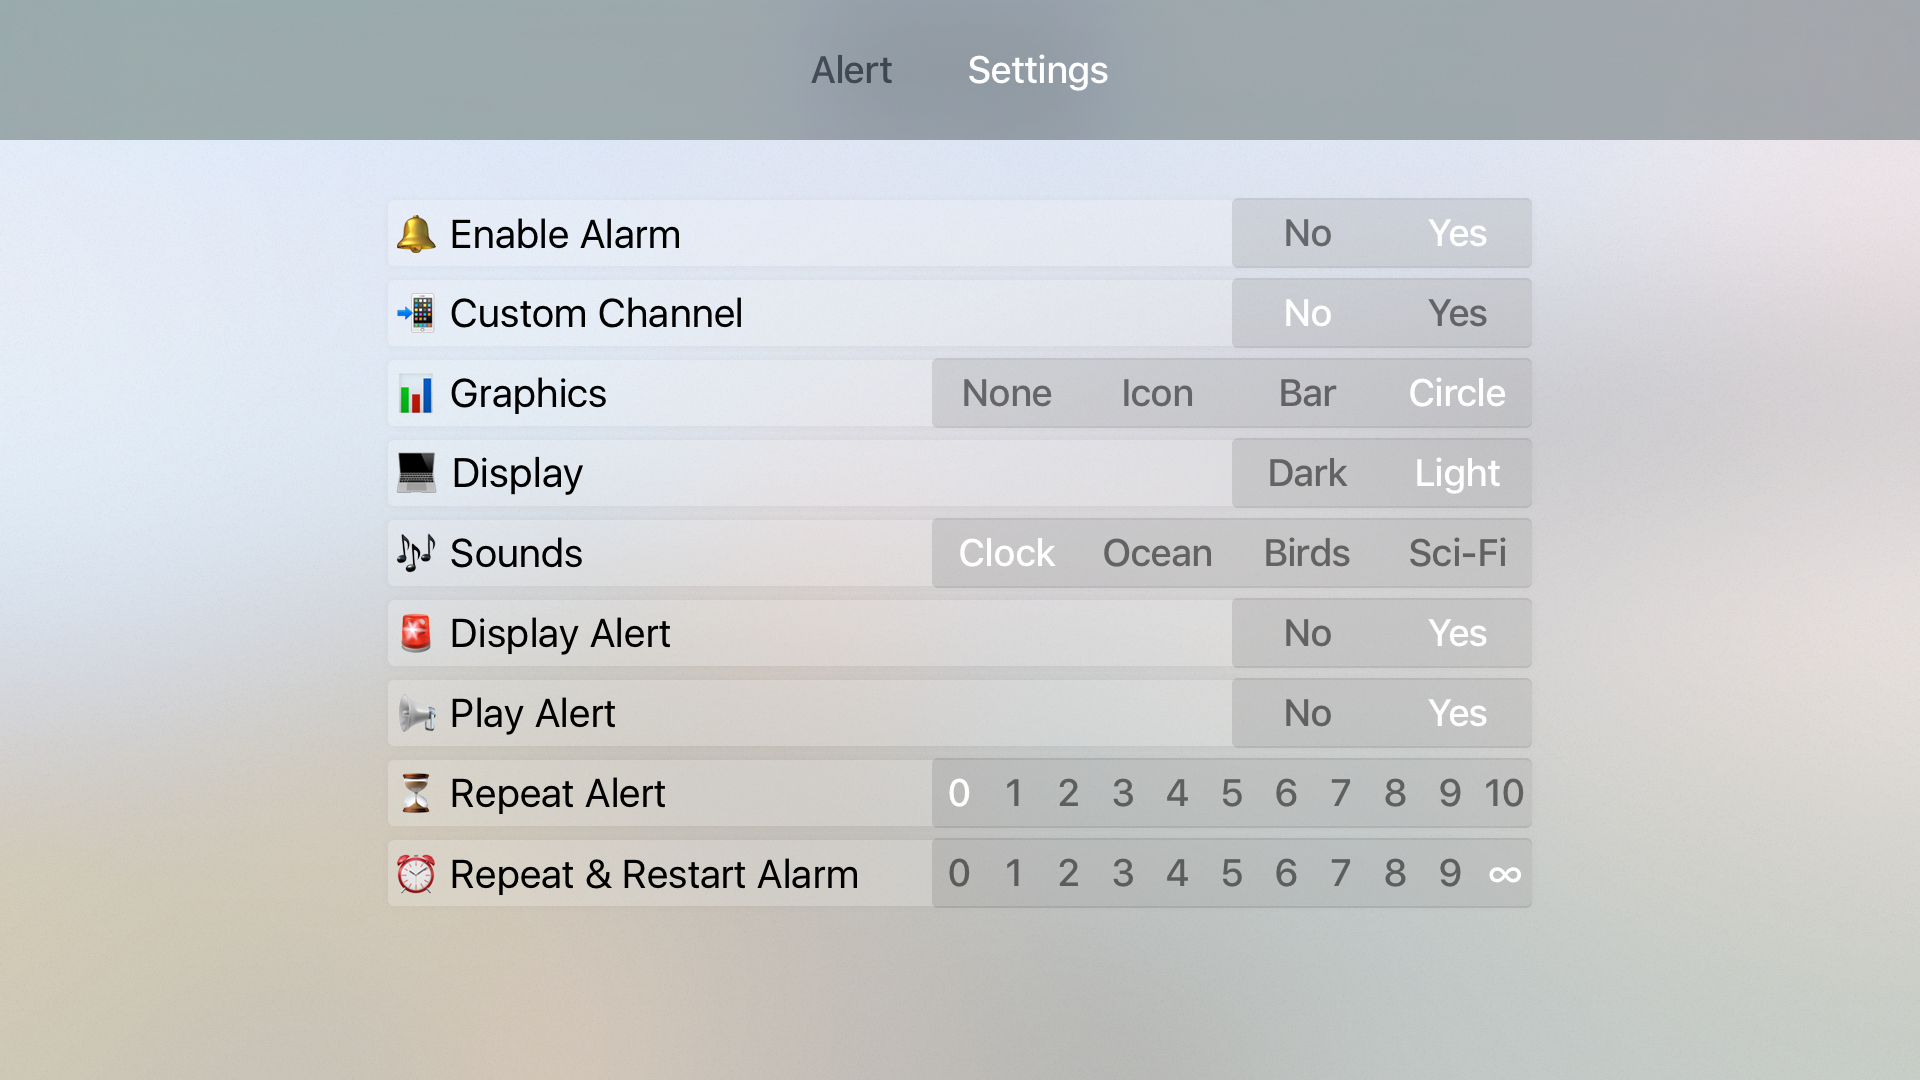Set Repeat & Restart Alarm to 2
The width and height of the screenshot is (1920, 1080).
(x=1068, y=873)
